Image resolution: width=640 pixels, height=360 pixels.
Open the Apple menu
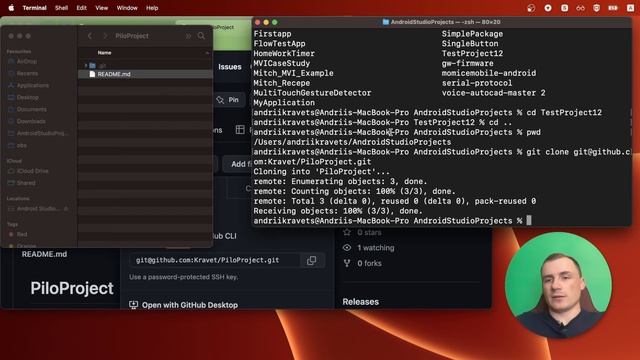(11, 8)
